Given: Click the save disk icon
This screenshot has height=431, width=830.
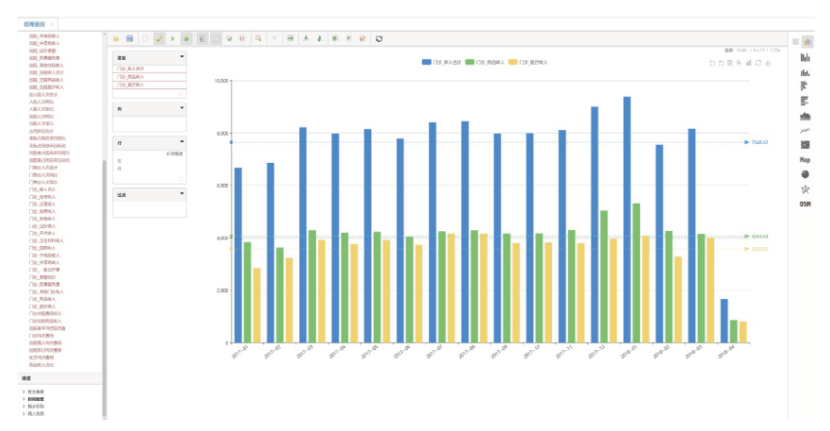Looking at the screenshot, I should pos(130,38).
